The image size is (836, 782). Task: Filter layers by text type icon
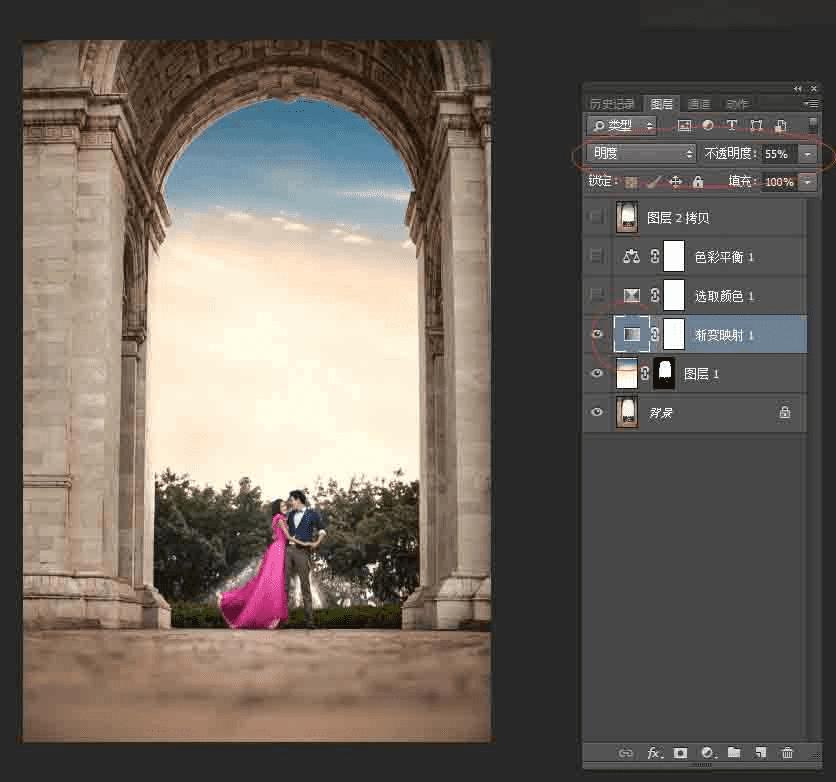pyautogui.click(x=732, y=126)
